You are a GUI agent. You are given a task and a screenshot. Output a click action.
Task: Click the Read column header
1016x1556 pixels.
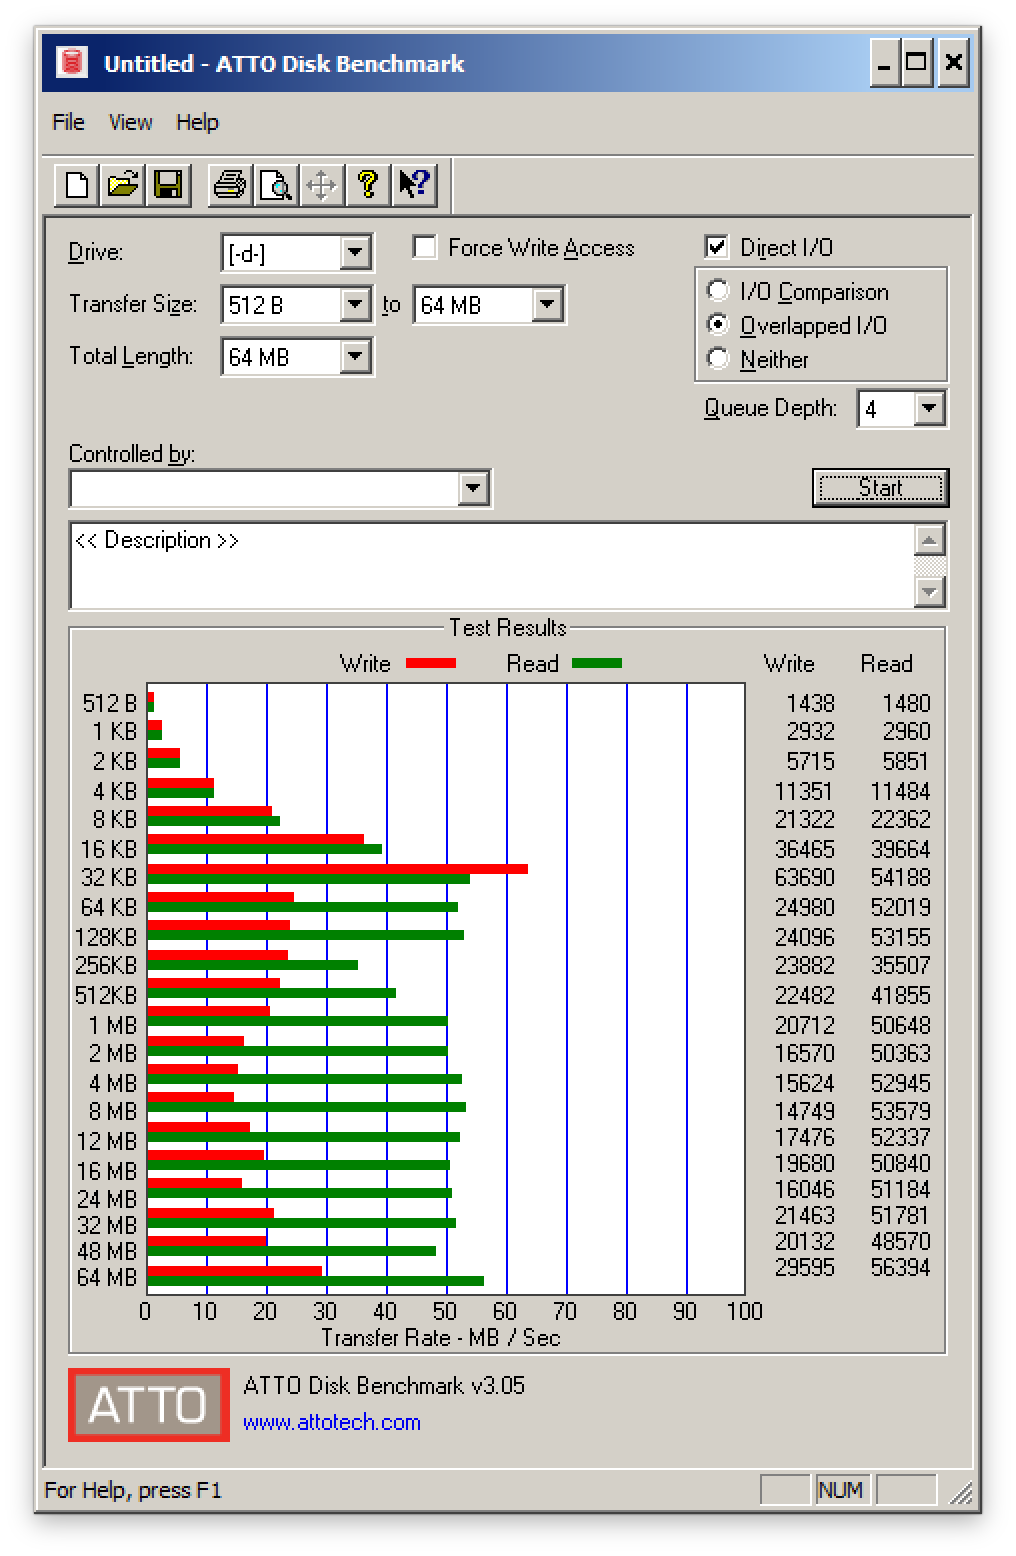886,663
